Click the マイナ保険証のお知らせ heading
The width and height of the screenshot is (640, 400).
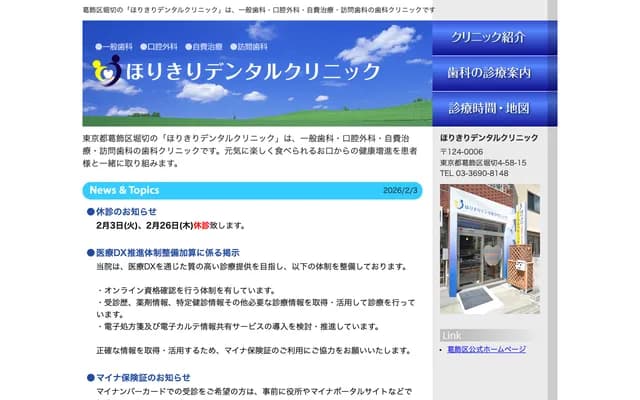143,377
